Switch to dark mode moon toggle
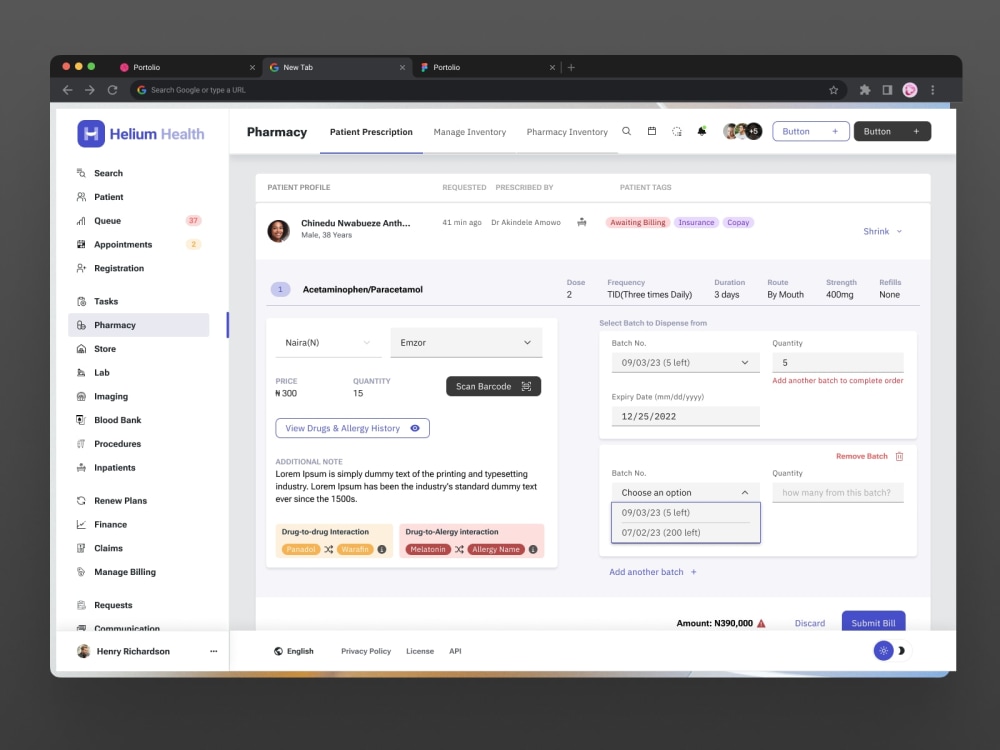Screen dimensions: 1000x750 [902, 651]
